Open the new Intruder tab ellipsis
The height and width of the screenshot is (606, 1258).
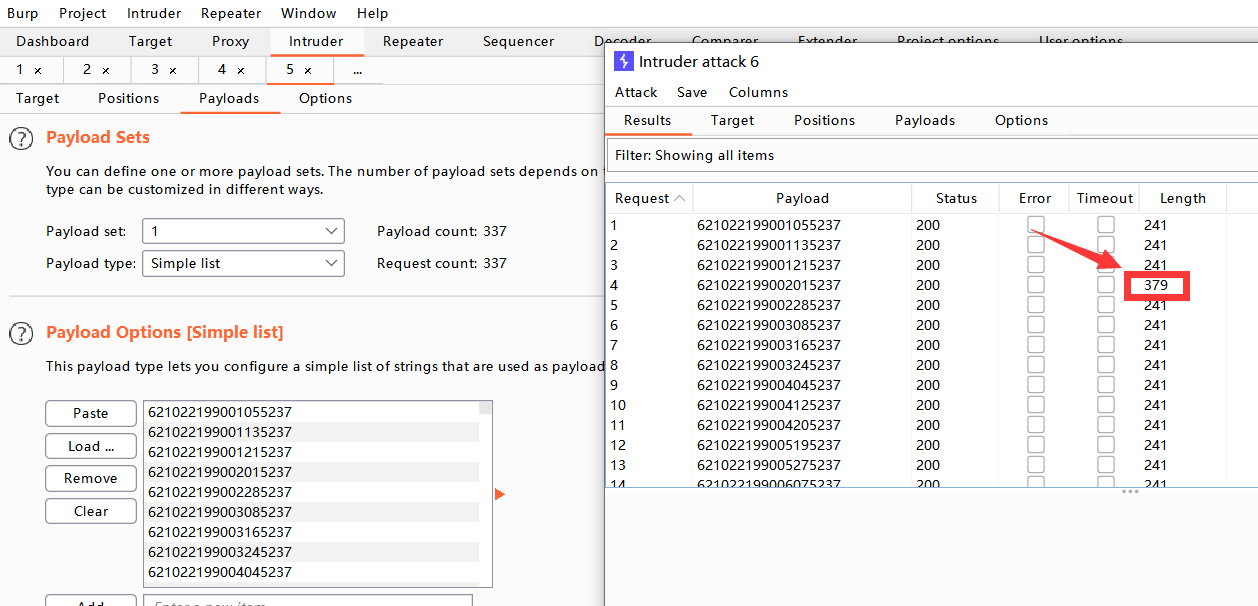[357, 70]
